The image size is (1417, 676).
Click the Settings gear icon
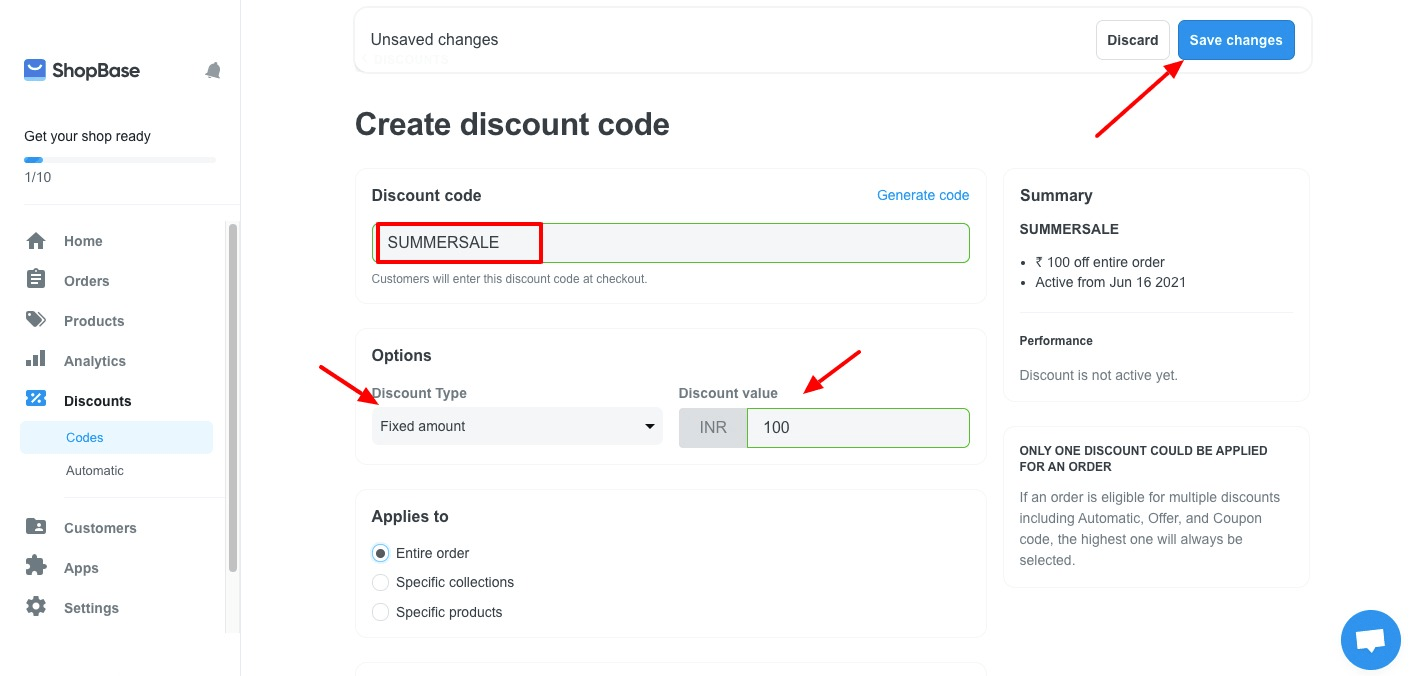pos(36,606)
